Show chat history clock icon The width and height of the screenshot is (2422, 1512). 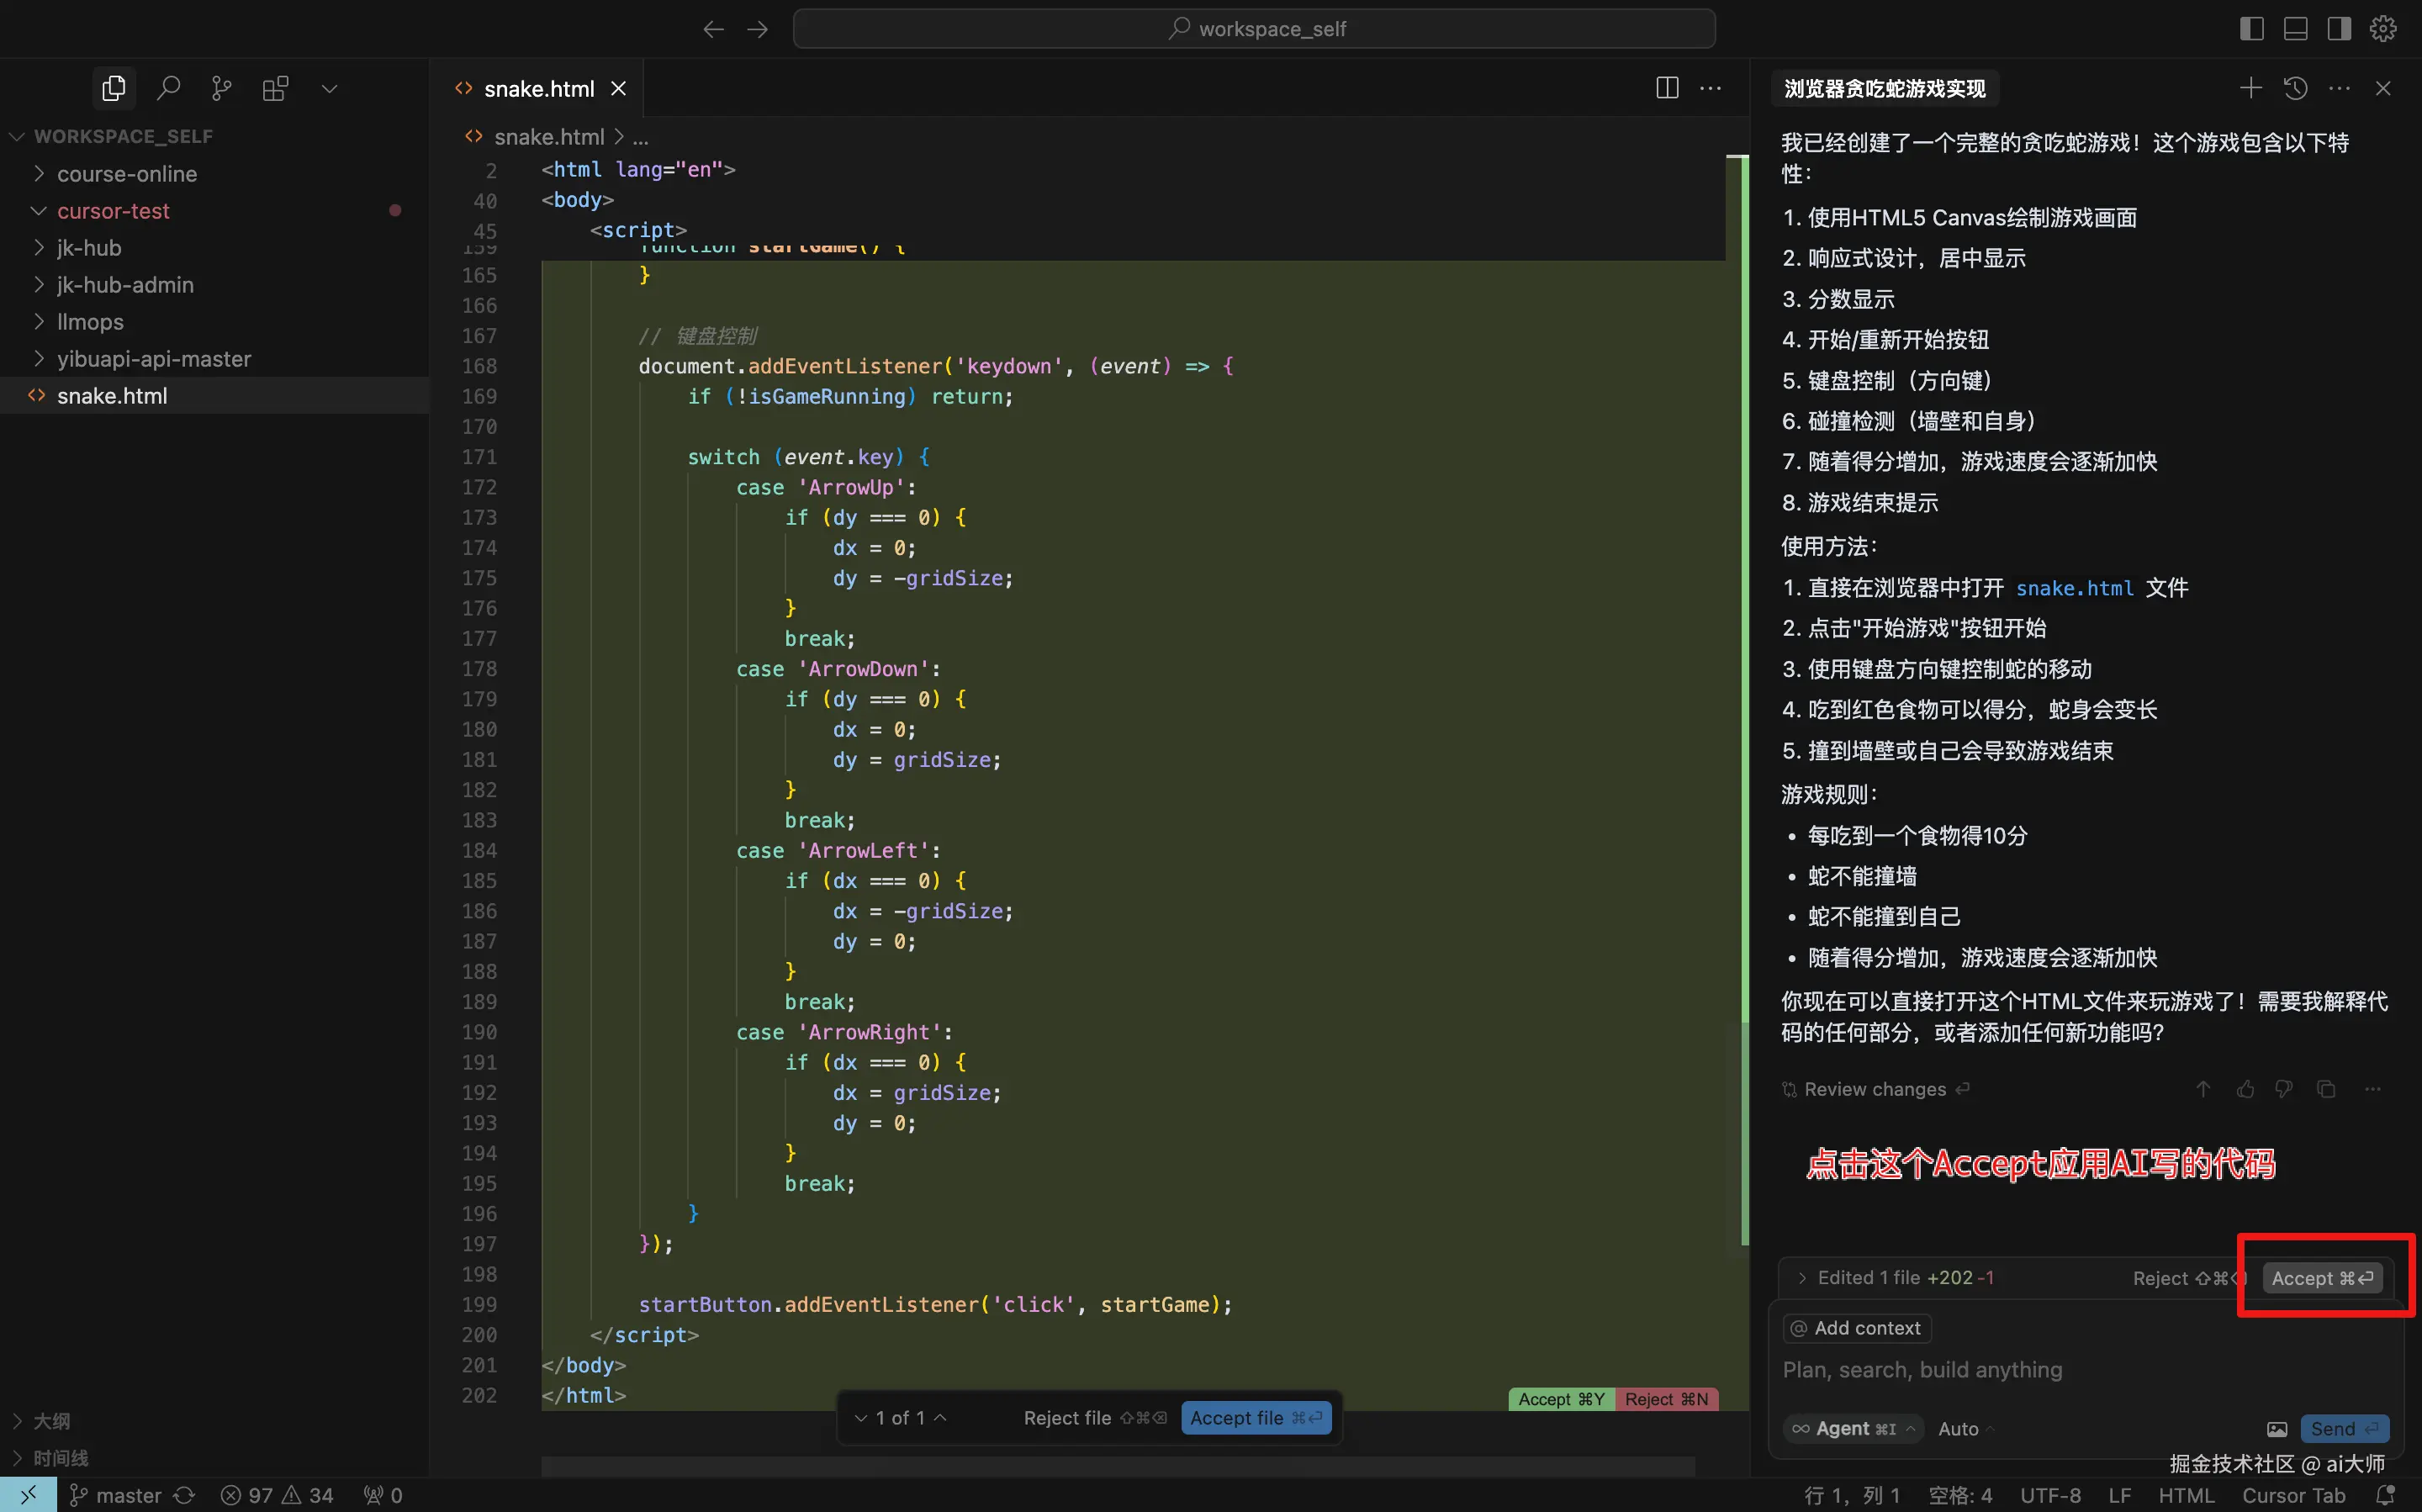click(x=2296, y=88)
